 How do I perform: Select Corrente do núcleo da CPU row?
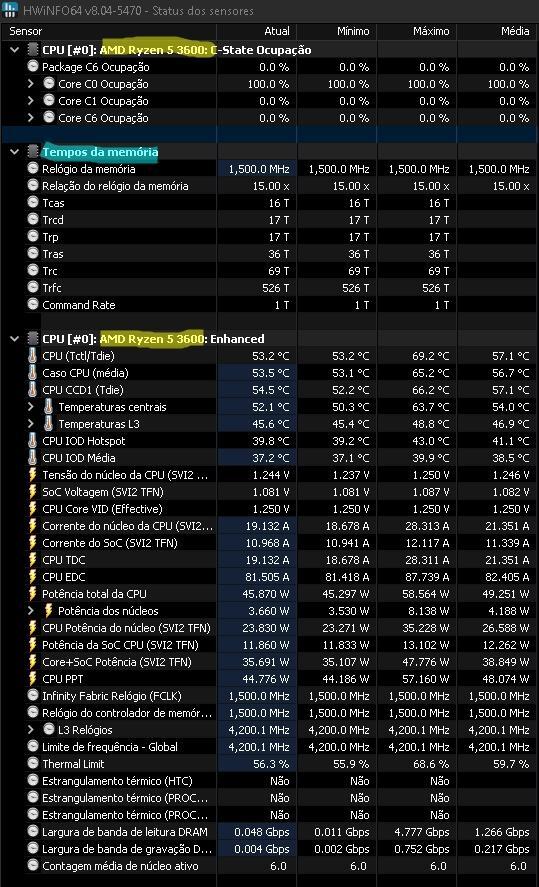pos(269,526)
